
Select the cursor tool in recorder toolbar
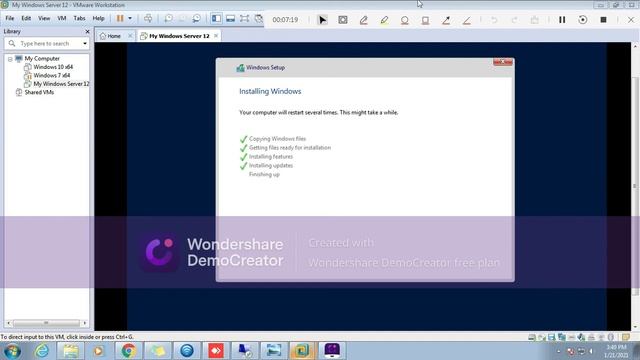[322, 20]
